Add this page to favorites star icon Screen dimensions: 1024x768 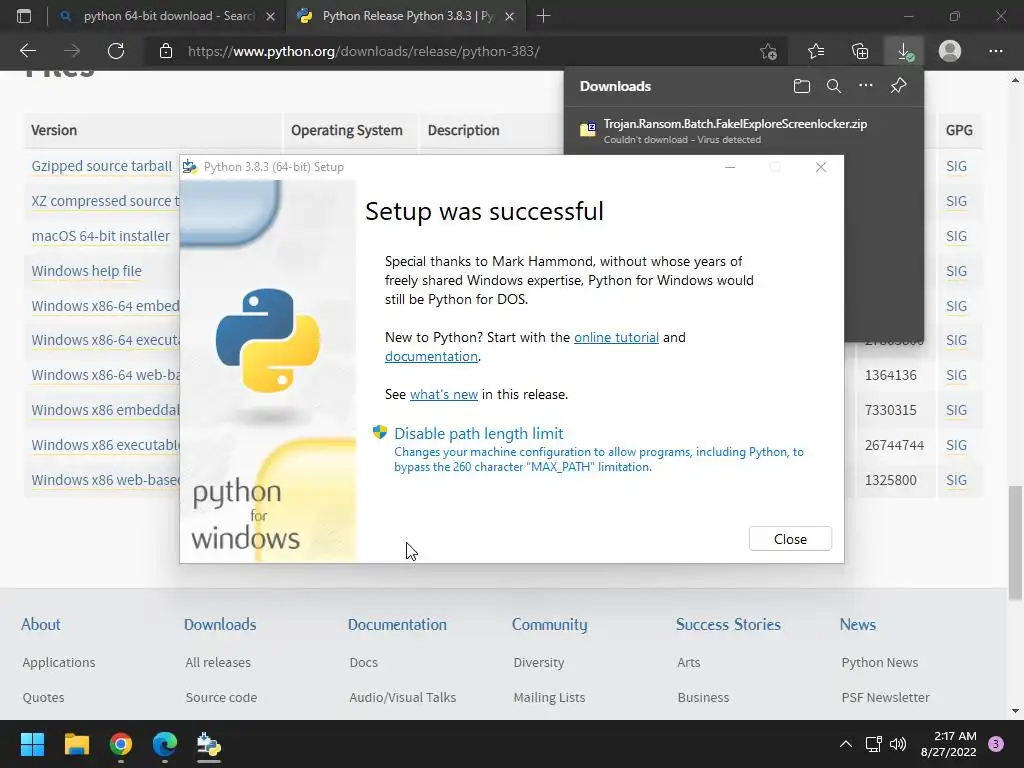click(769, 51)
